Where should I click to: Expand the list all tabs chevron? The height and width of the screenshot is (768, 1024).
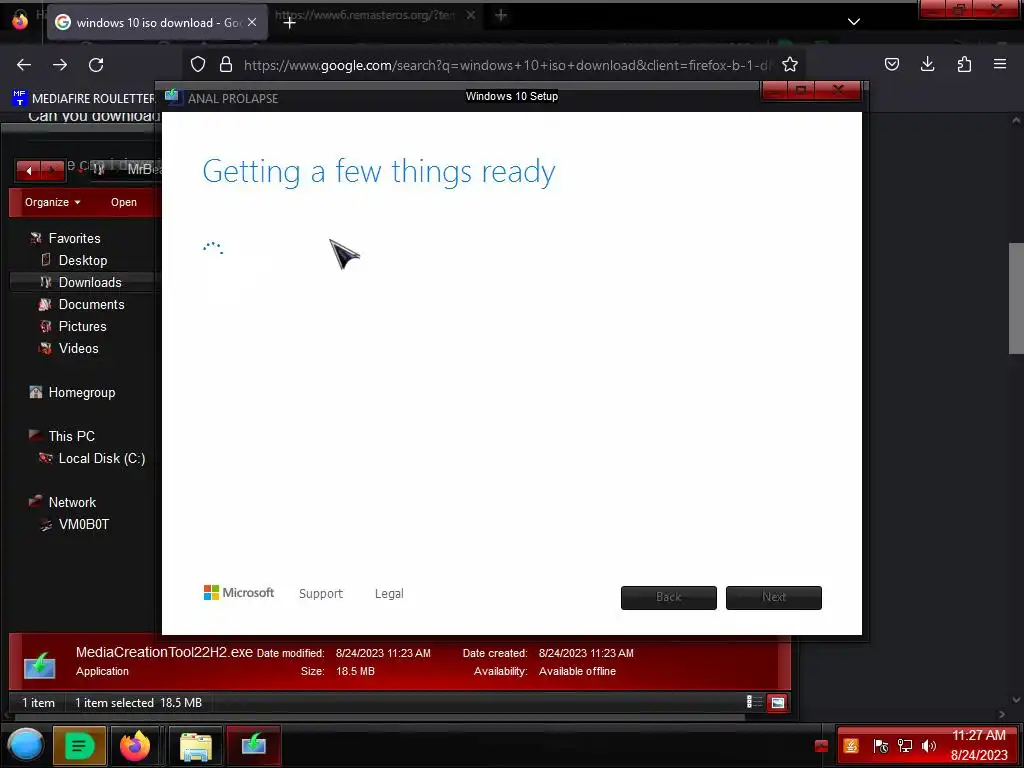click(854, 22)
